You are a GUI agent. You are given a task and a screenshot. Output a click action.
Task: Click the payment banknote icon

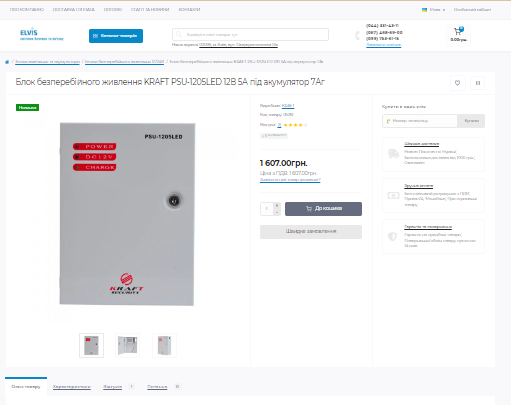point(393,195)
